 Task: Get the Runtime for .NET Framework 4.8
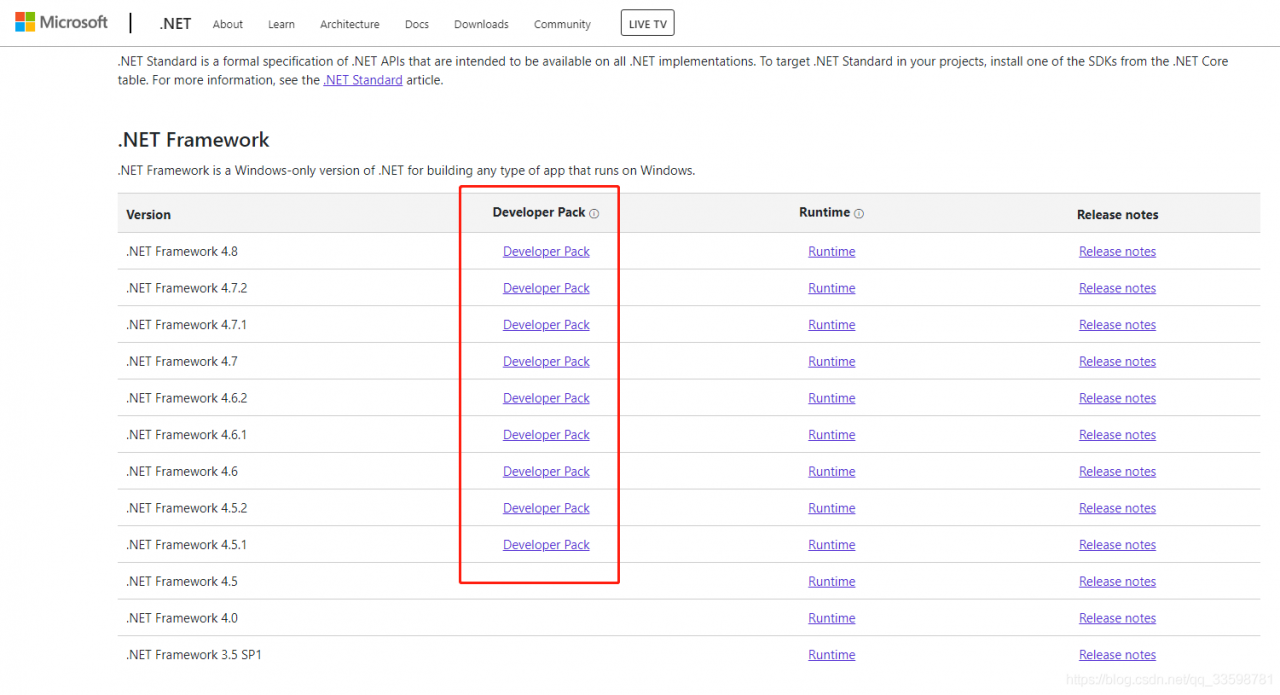832,252
